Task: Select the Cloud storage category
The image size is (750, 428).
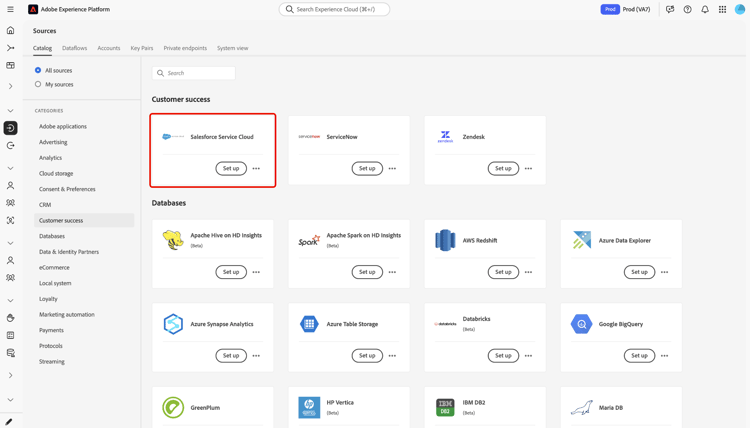Action: (56, 174)
